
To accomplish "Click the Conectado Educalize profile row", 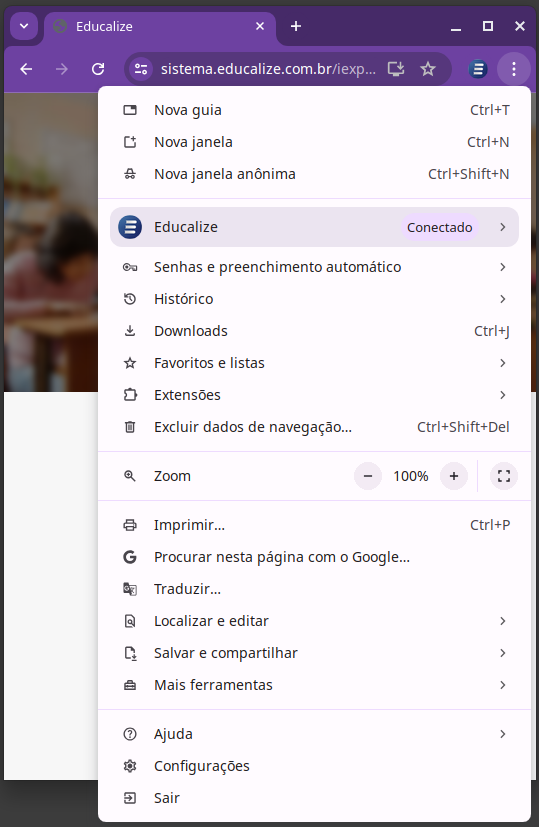I will coord(314,227).
